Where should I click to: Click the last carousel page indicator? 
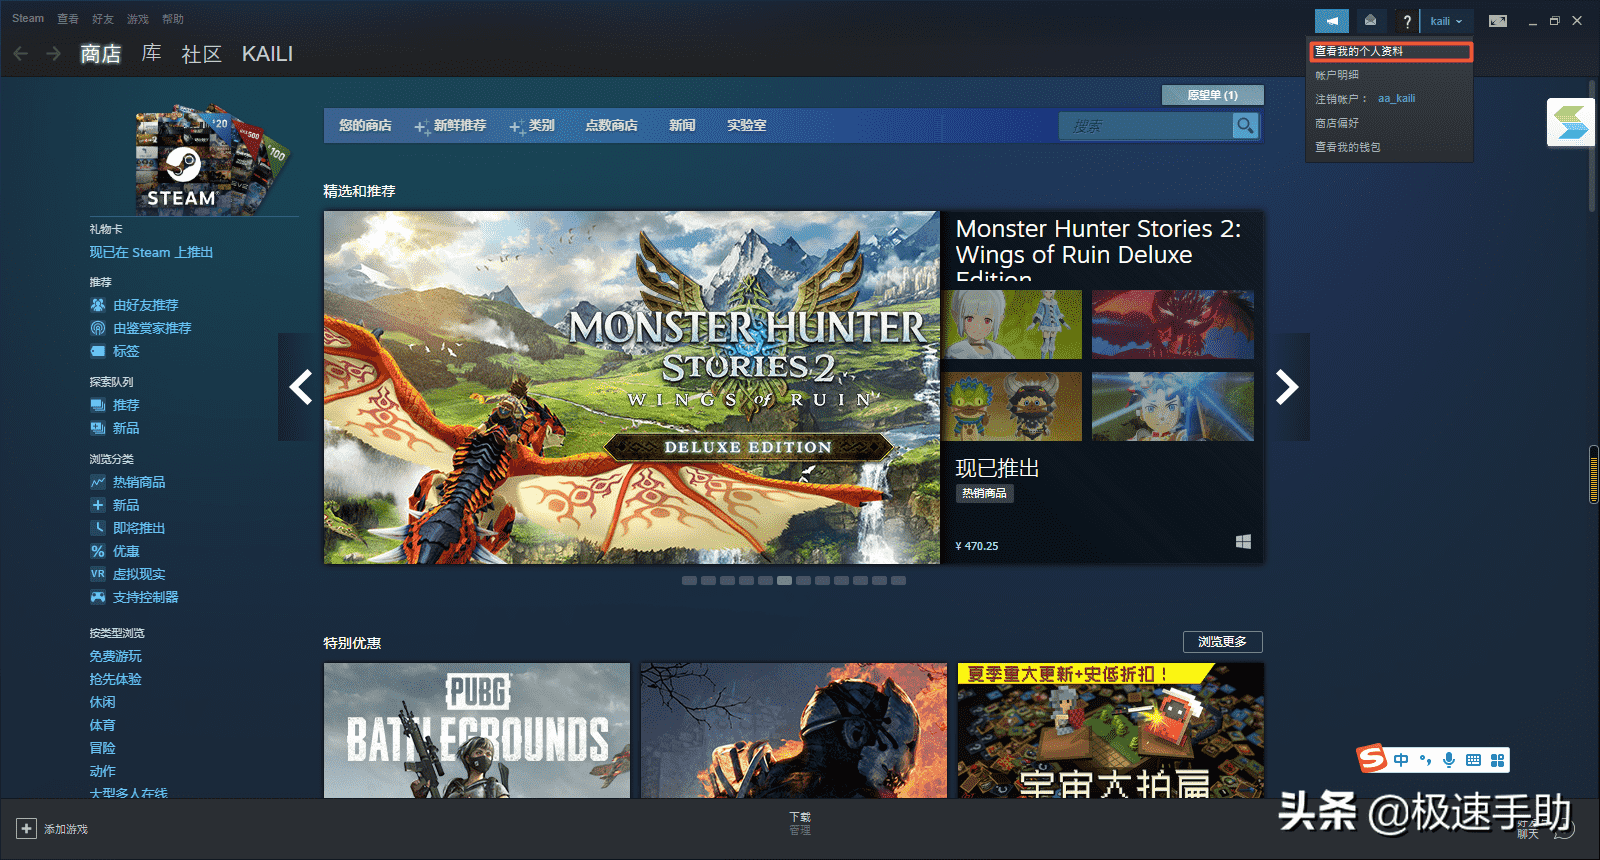pos(898,580)
